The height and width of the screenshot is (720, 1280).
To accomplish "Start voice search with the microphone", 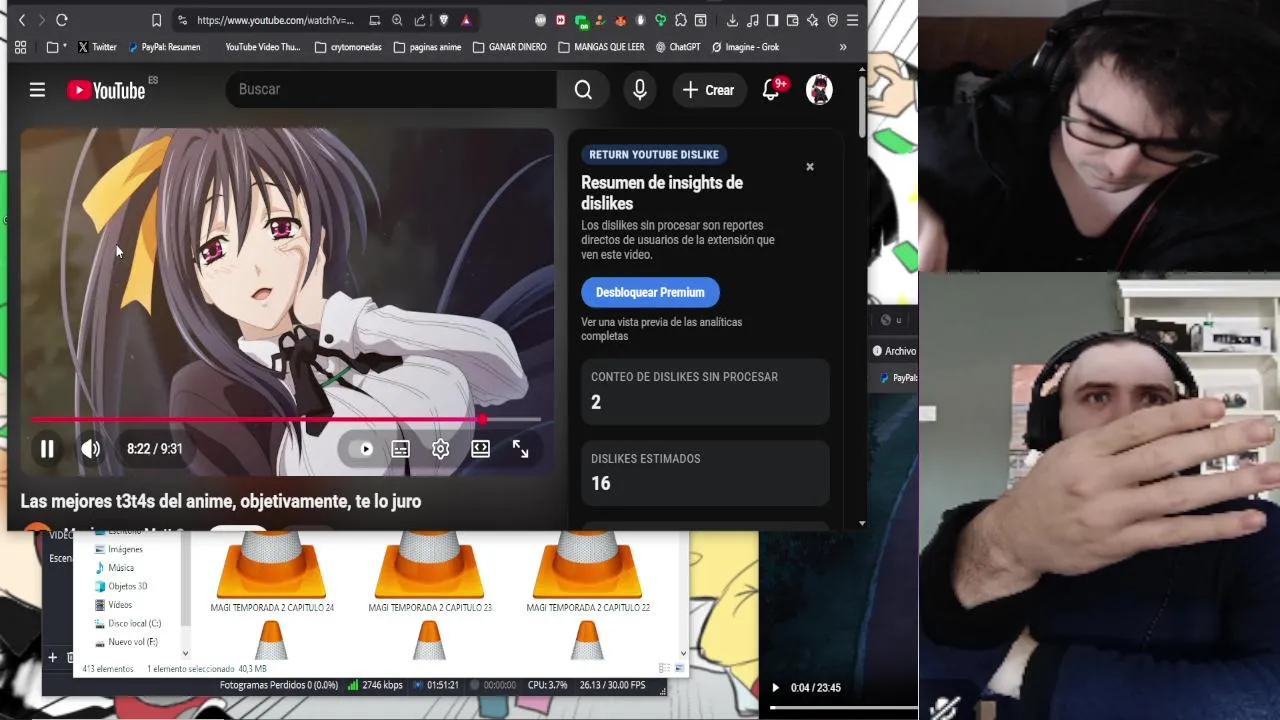I will pos(640,90).
